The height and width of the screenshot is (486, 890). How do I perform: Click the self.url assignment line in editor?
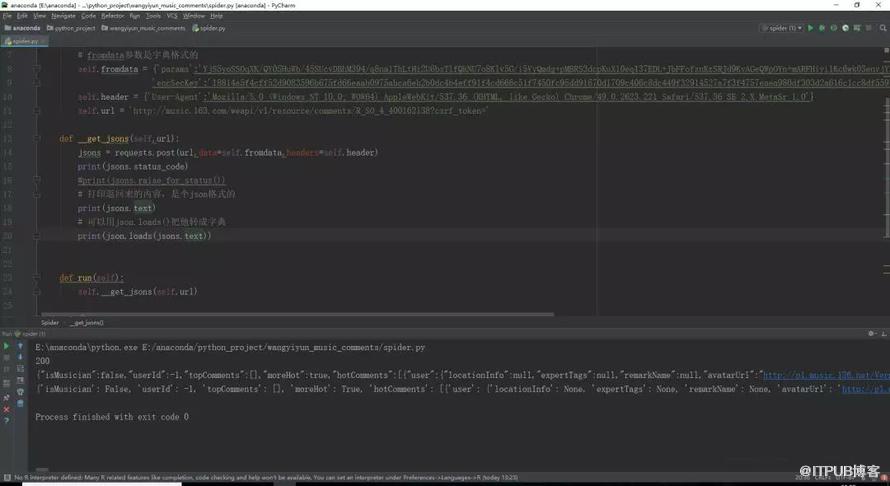(x=283, y=111)
